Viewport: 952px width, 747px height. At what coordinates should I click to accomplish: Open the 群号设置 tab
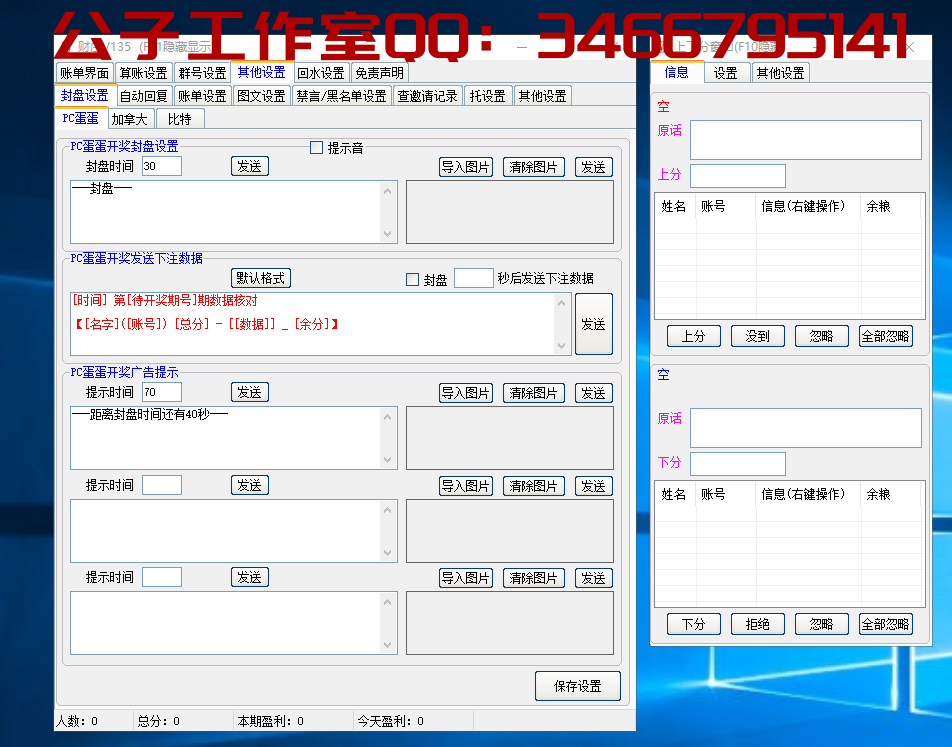(x=202, y=73)
